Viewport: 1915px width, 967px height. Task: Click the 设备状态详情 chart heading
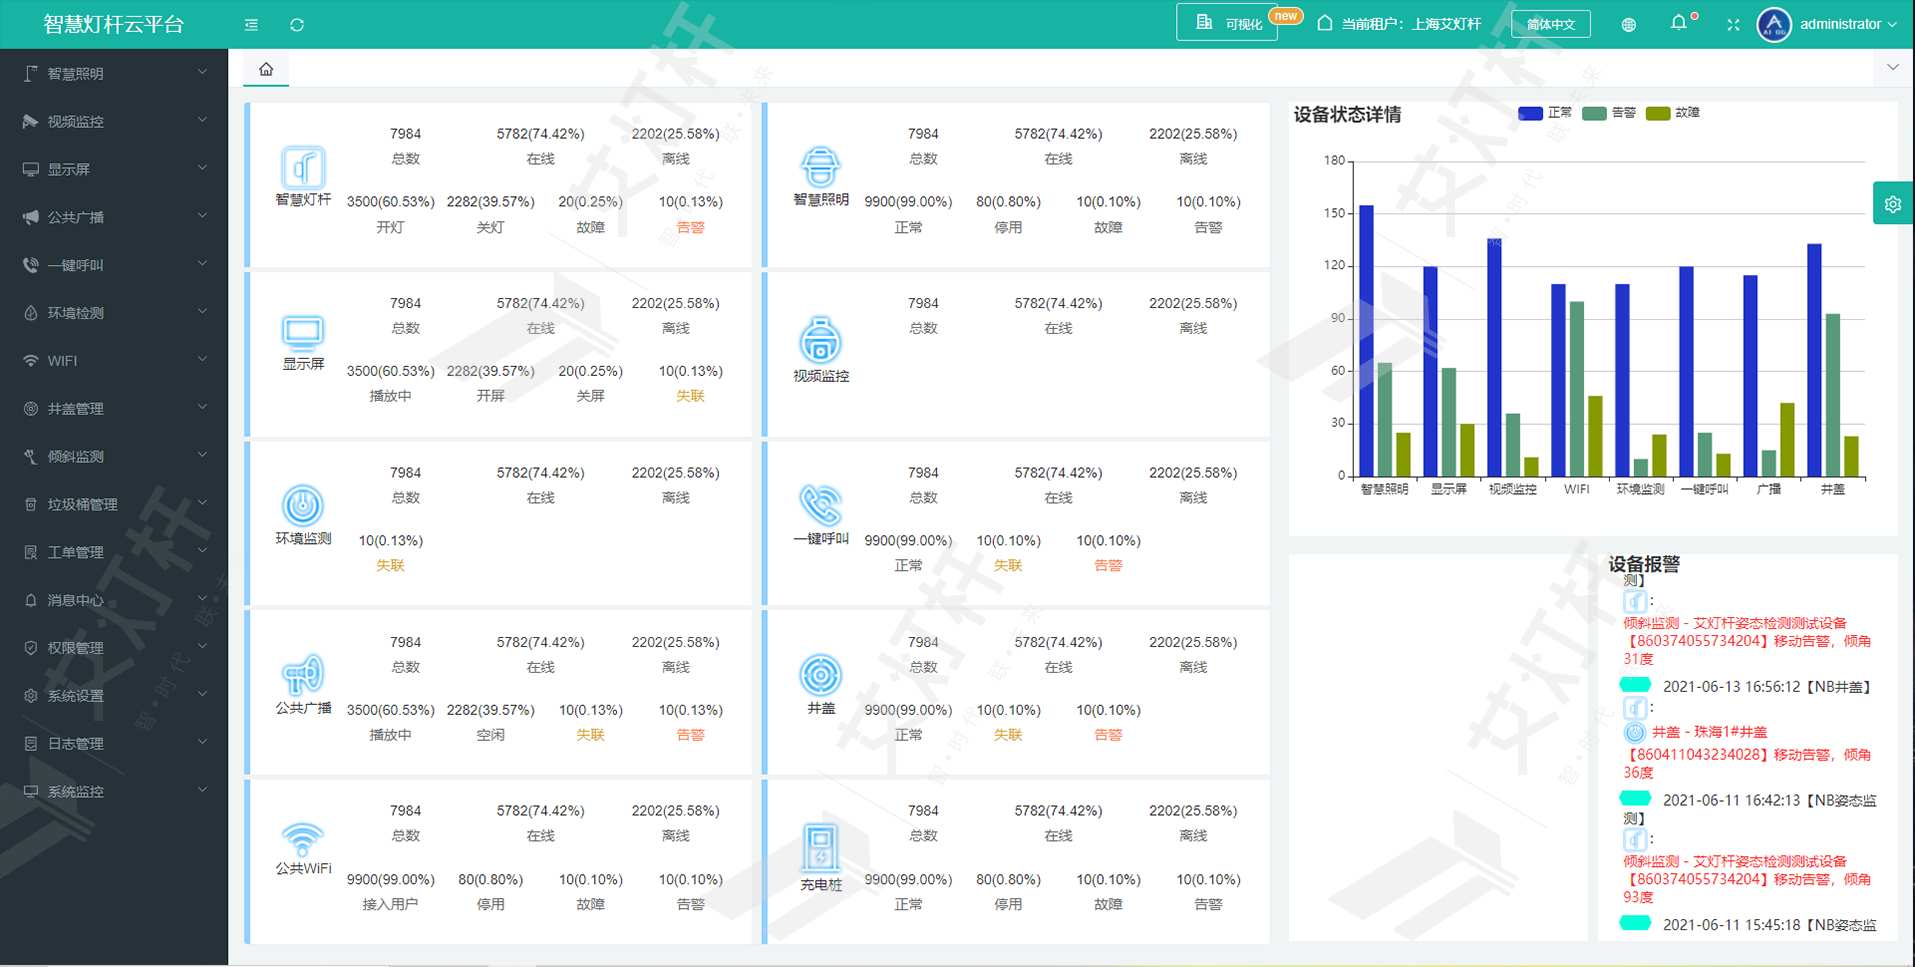point(1347,114)
